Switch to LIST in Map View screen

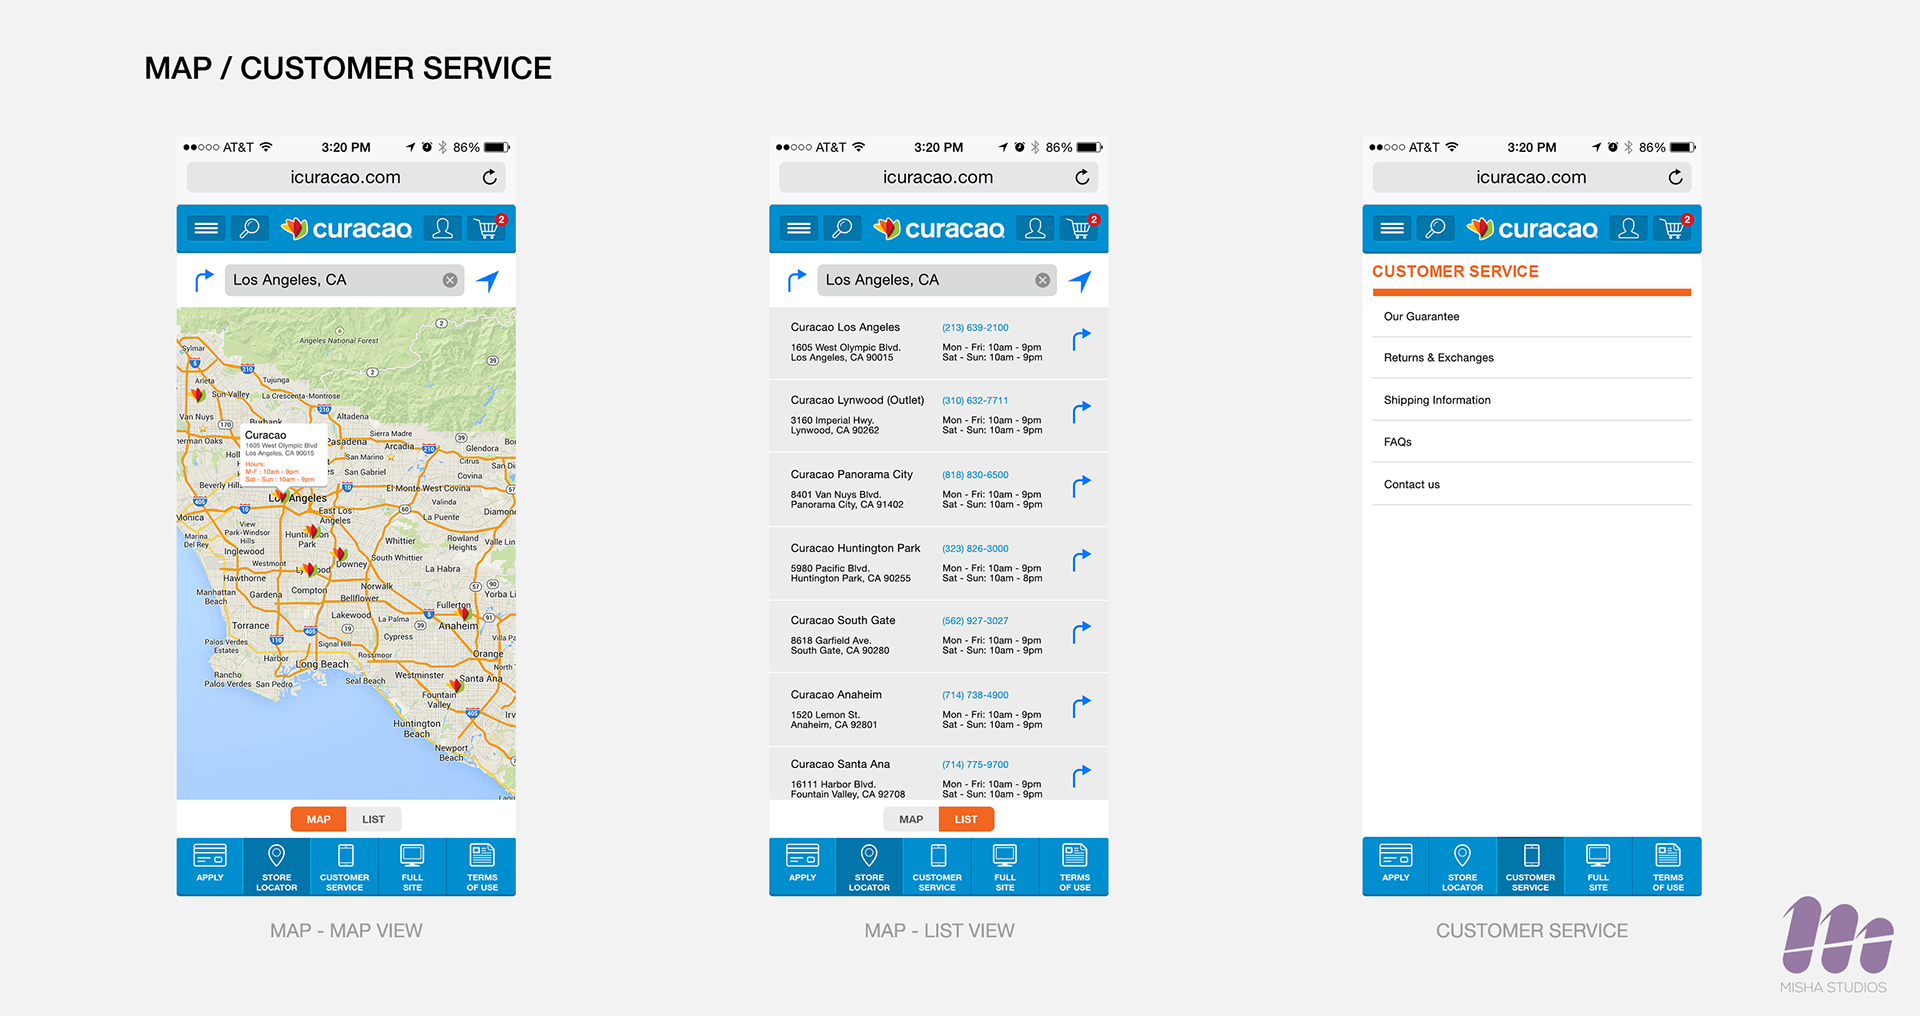point(374,819)
